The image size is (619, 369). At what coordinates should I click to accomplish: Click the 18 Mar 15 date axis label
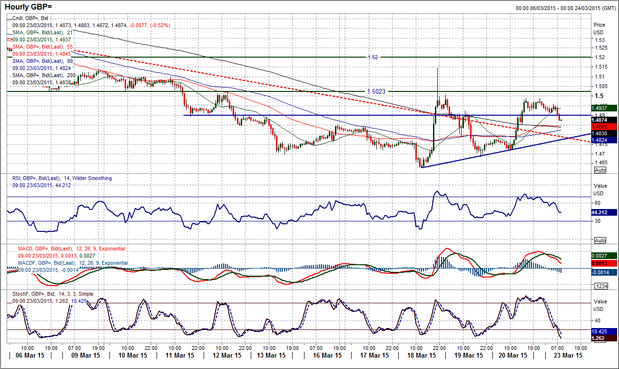pyautogui.click(x=421, y=355)
